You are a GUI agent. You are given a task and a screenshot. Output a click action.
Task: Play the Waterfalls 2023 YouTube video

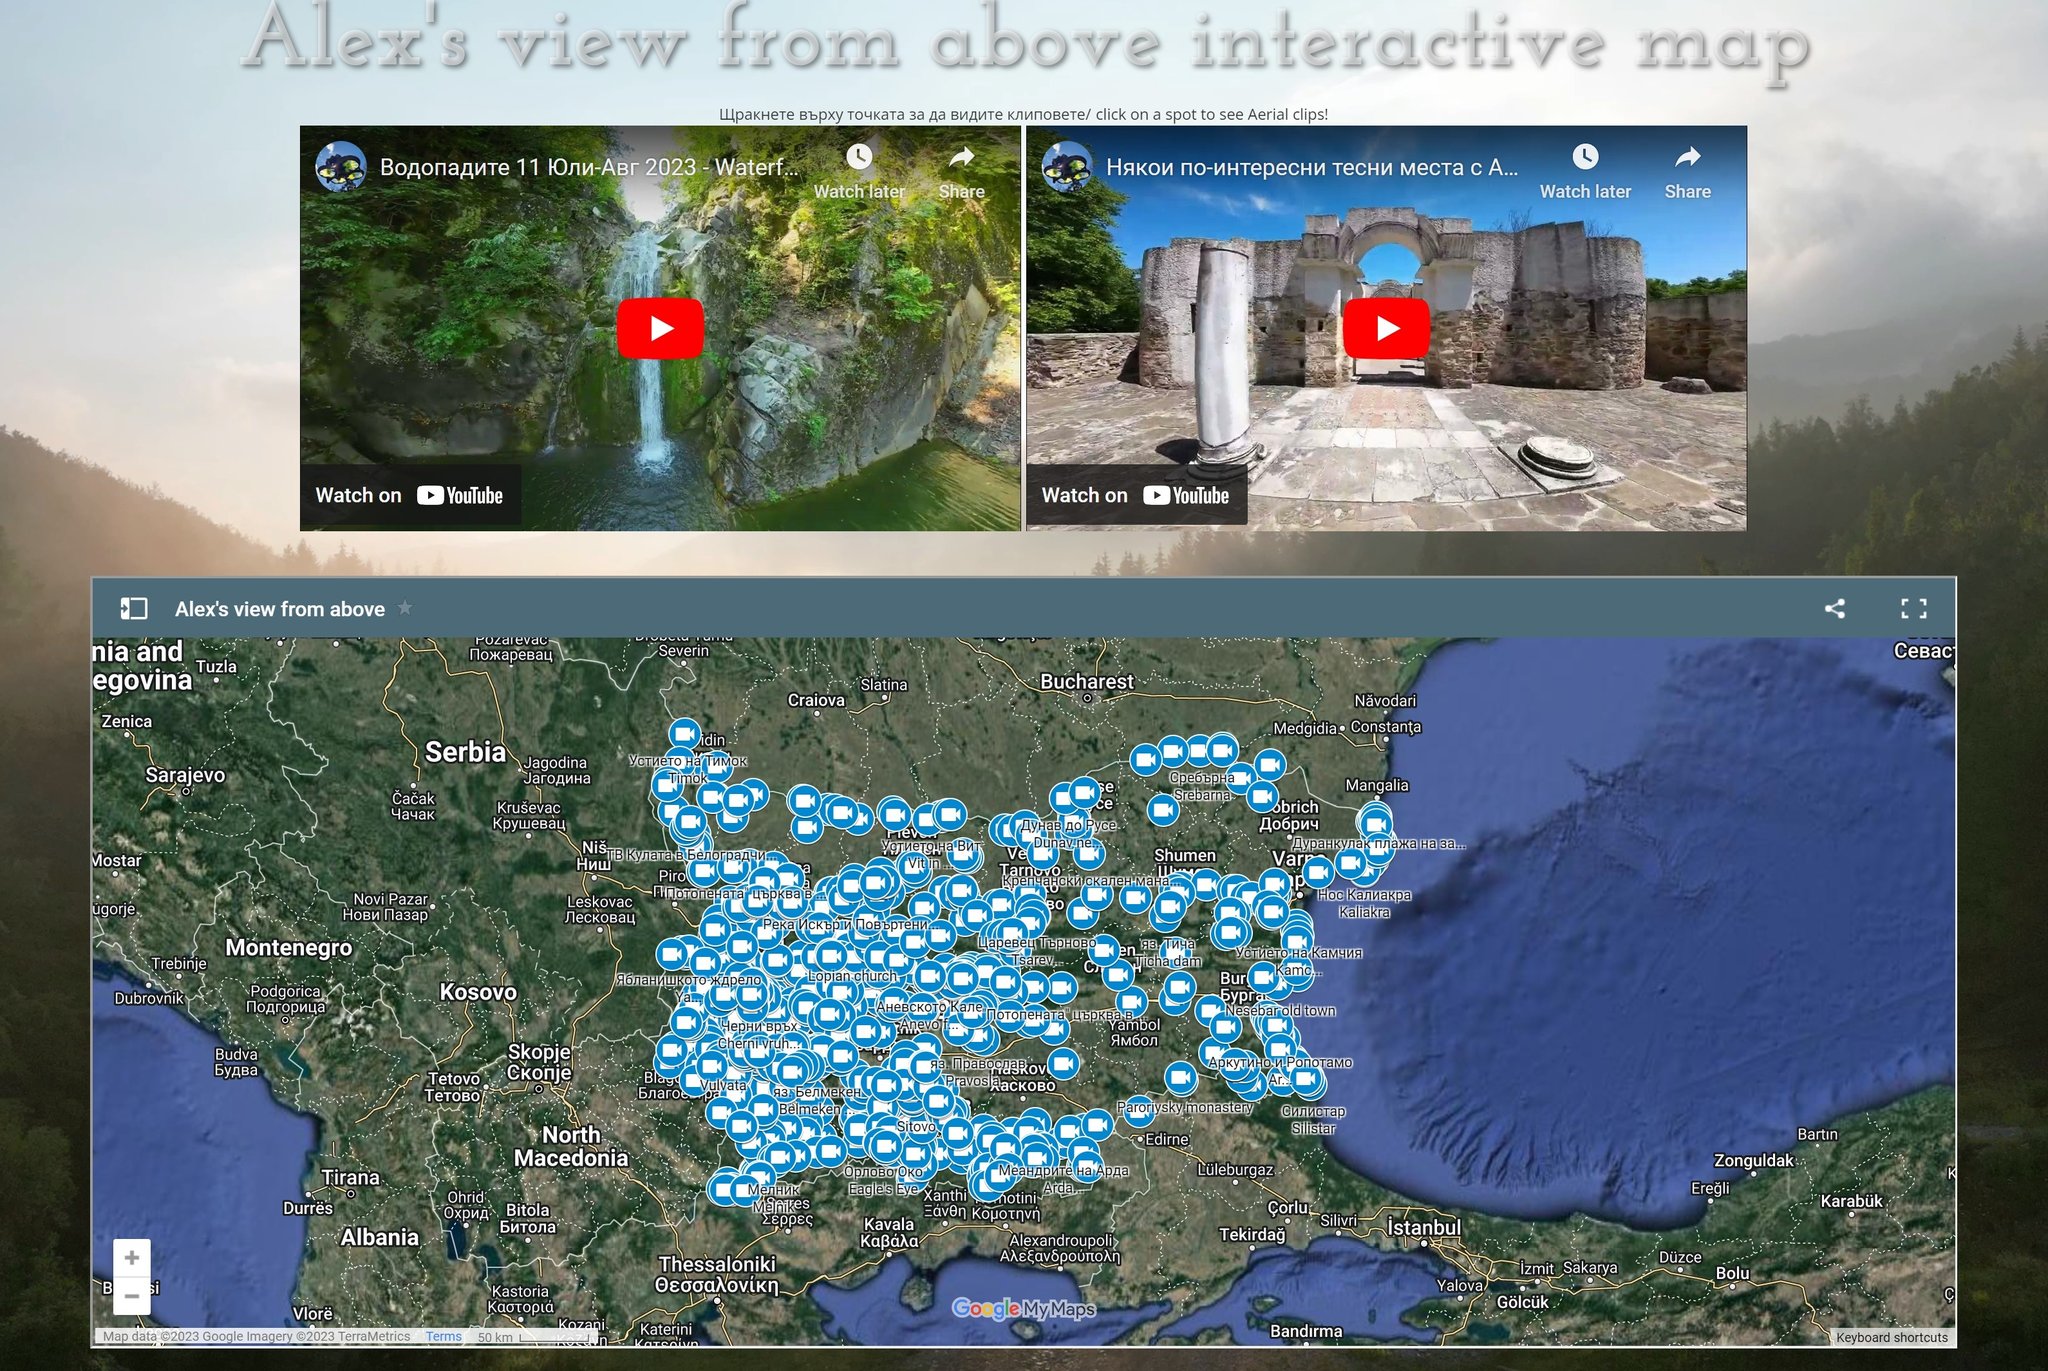660,328
